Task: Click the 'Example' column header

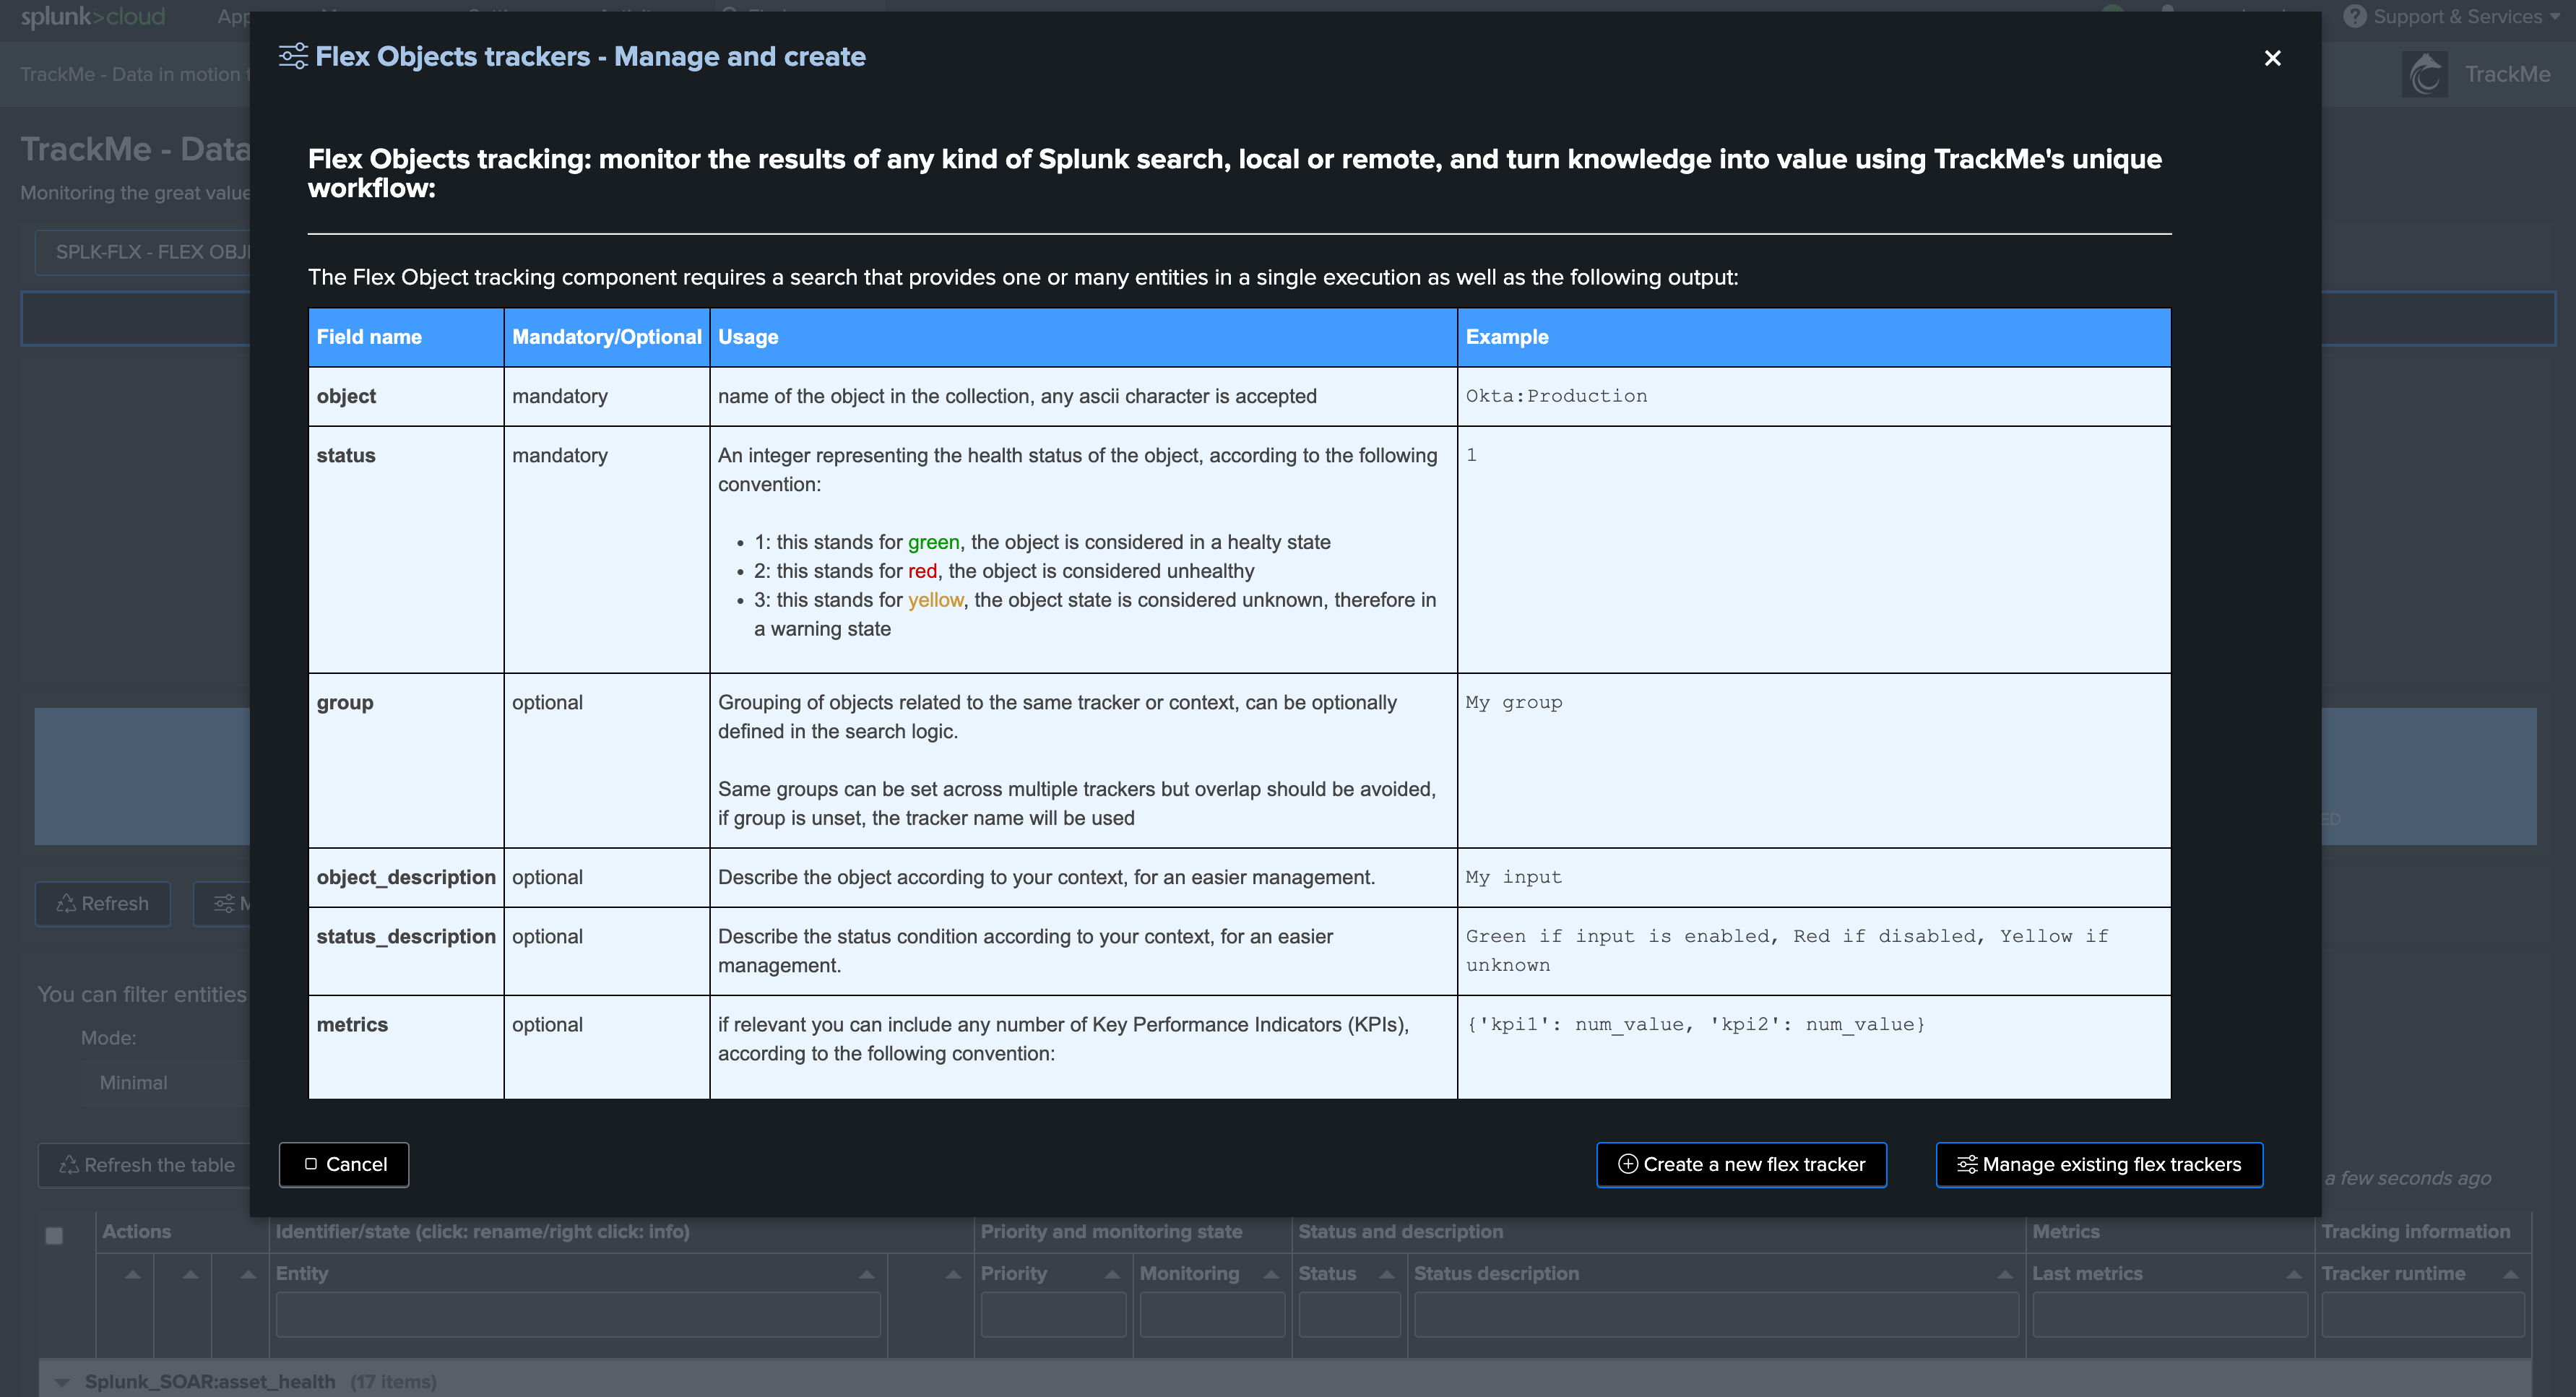Action: [x=1814, y=337]
